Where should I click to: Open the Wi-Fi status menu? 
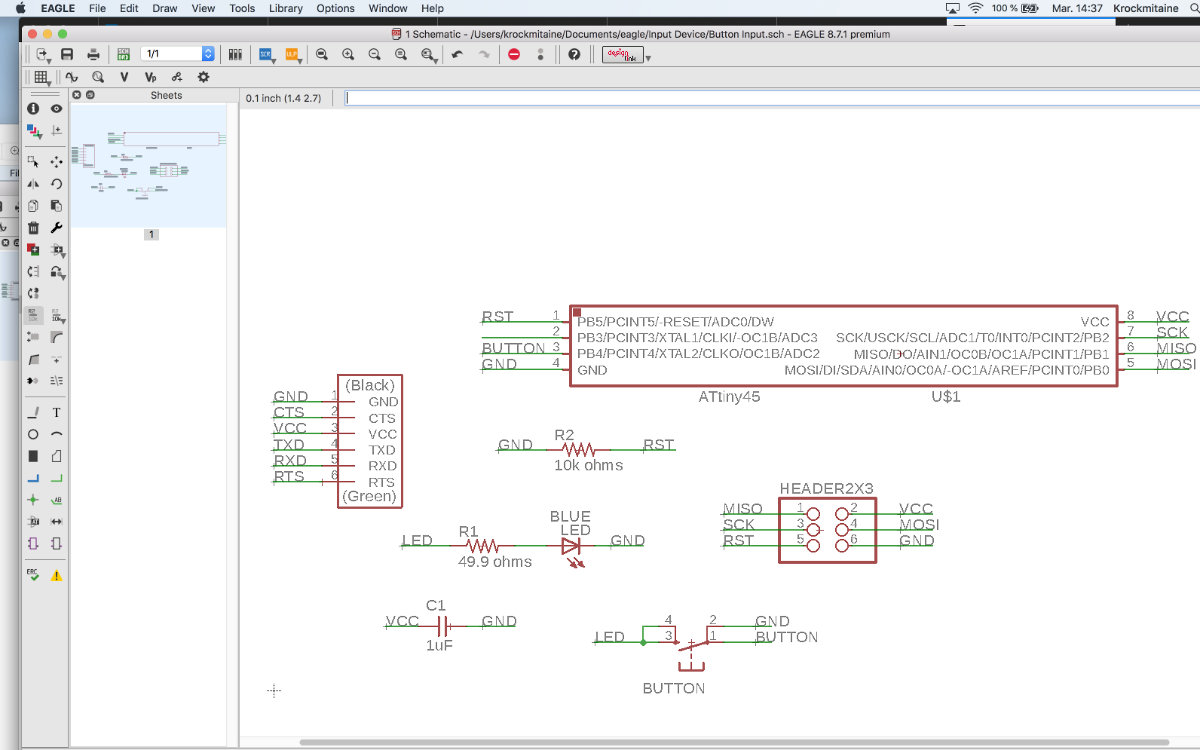975,8
